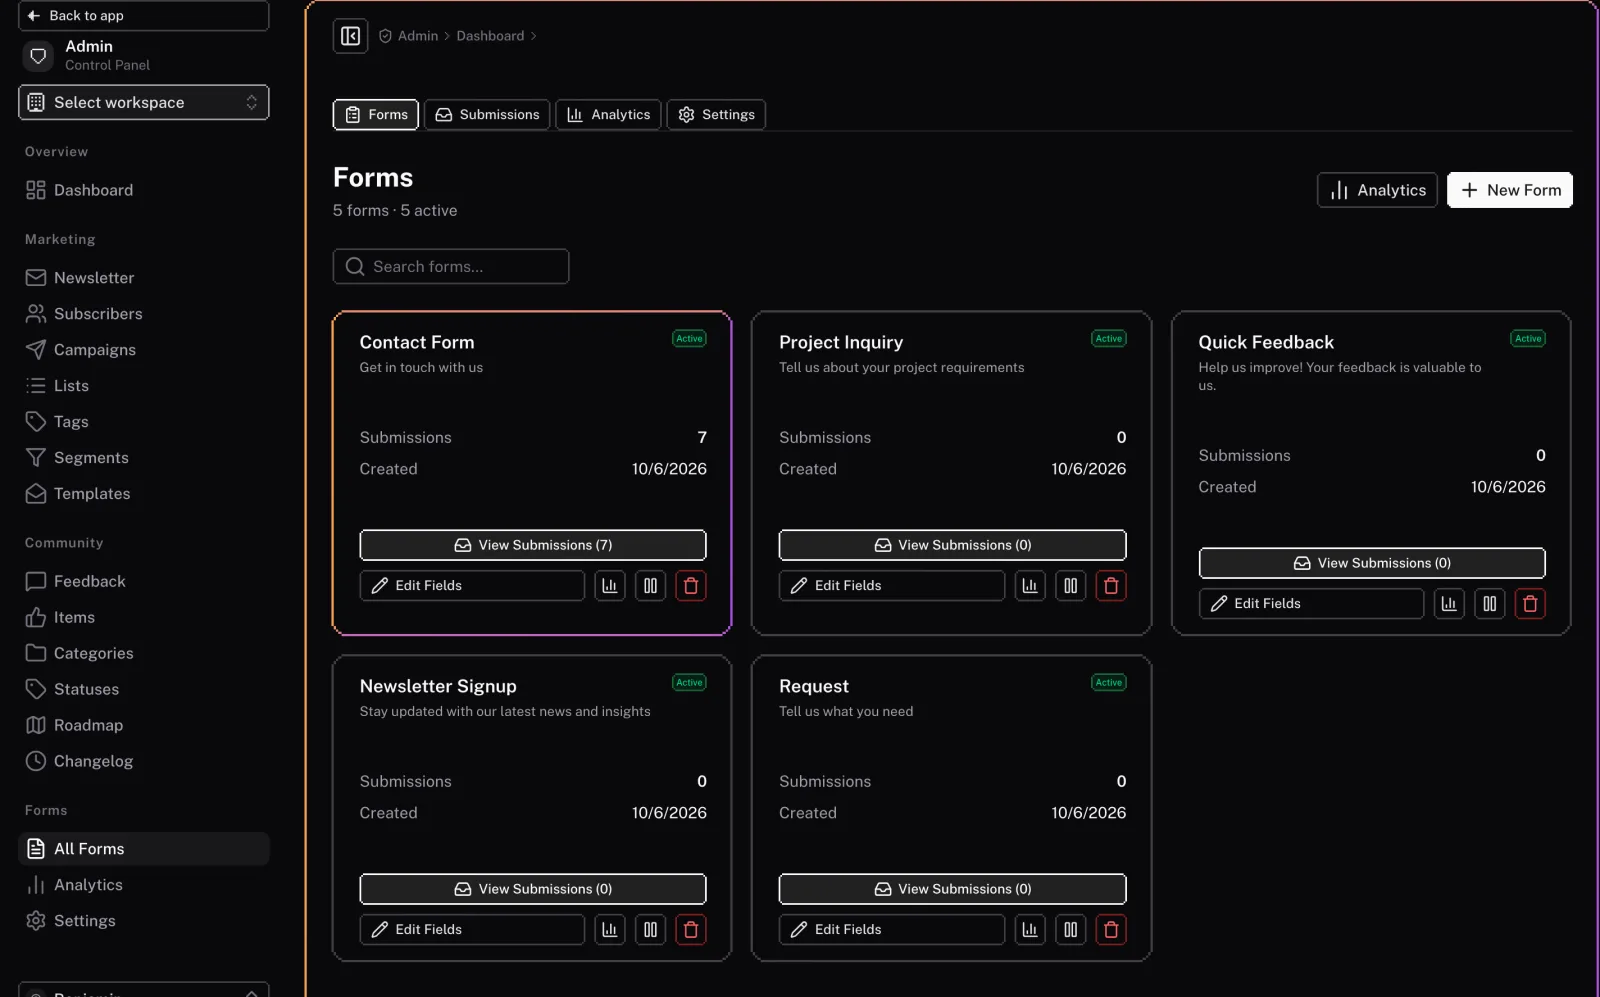
Task: Click Back to app
Action: 144,16
